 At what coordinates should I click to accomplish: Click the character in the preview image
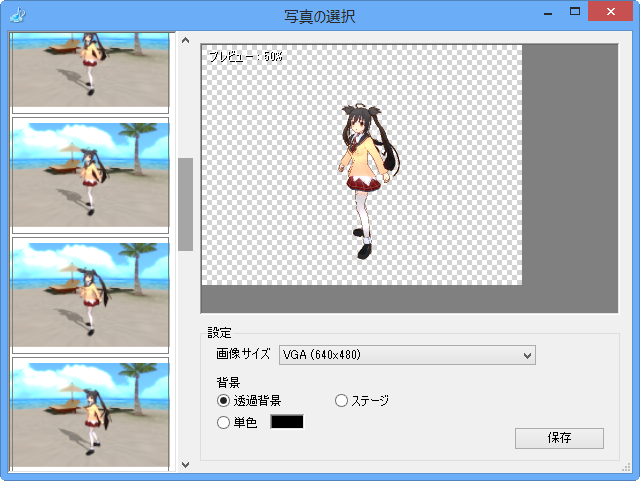pos(369,181)
